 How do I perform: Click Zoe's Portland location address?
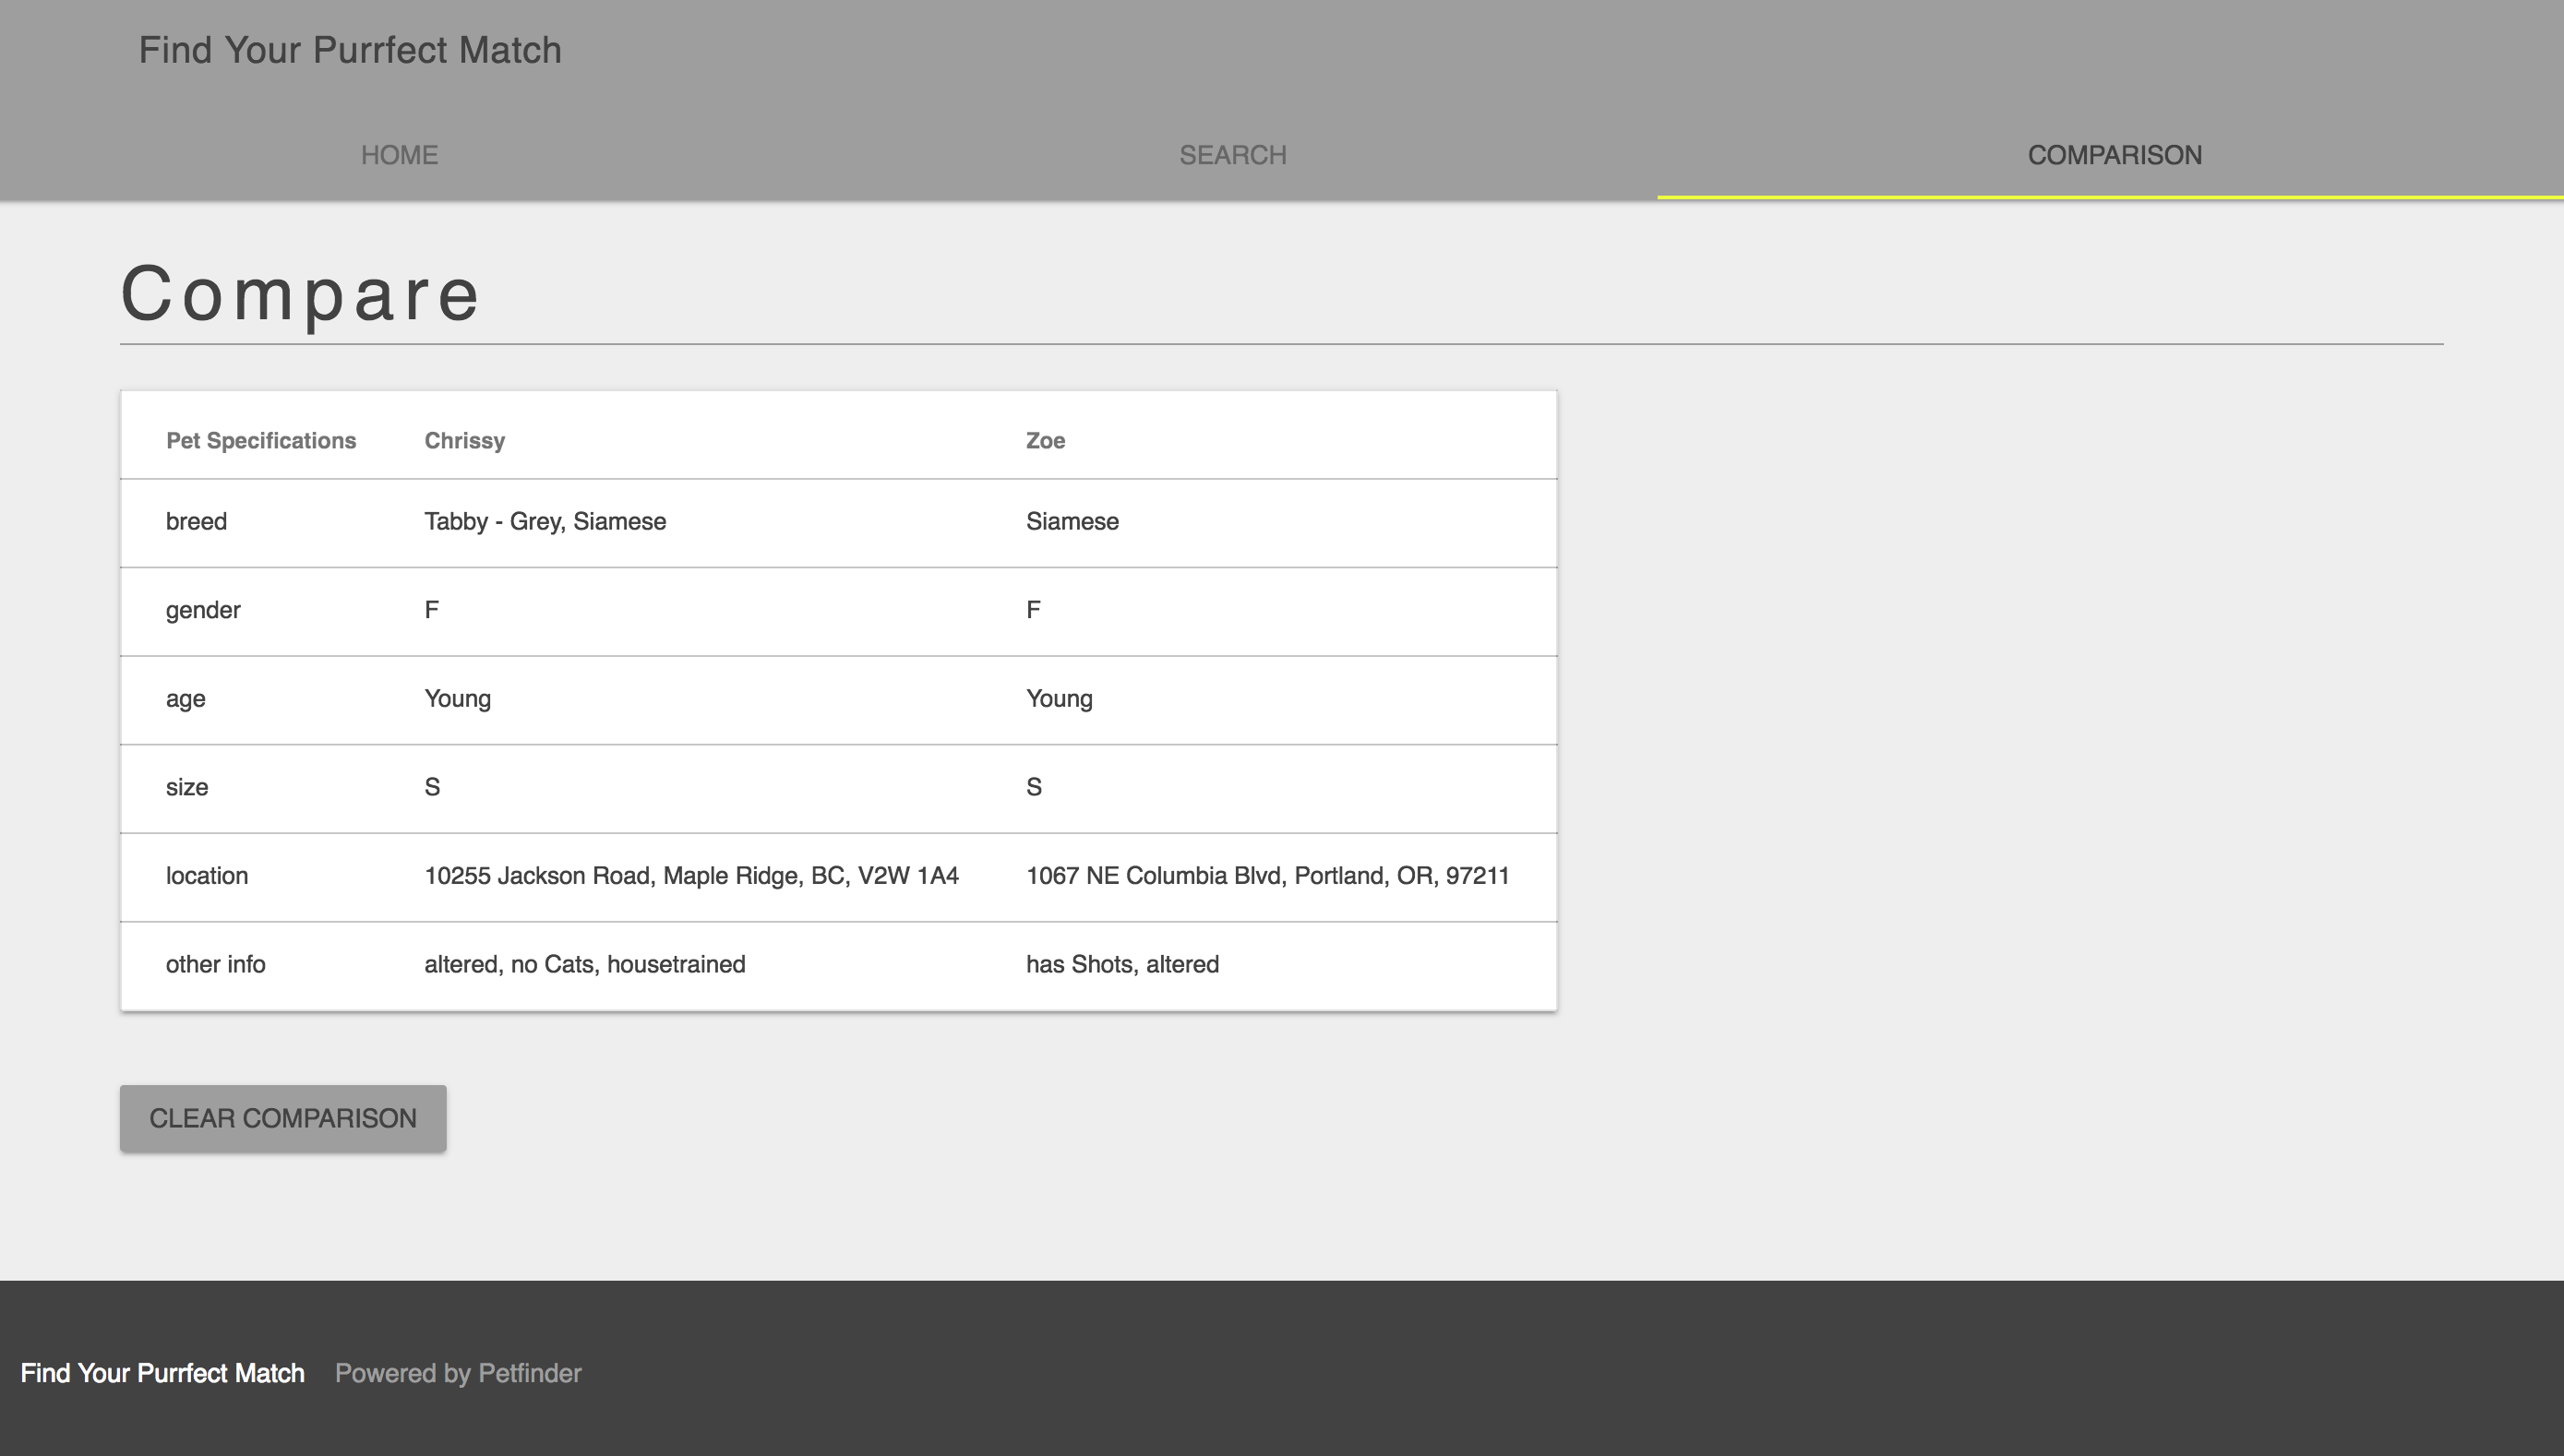click(x=1267, y=876)
